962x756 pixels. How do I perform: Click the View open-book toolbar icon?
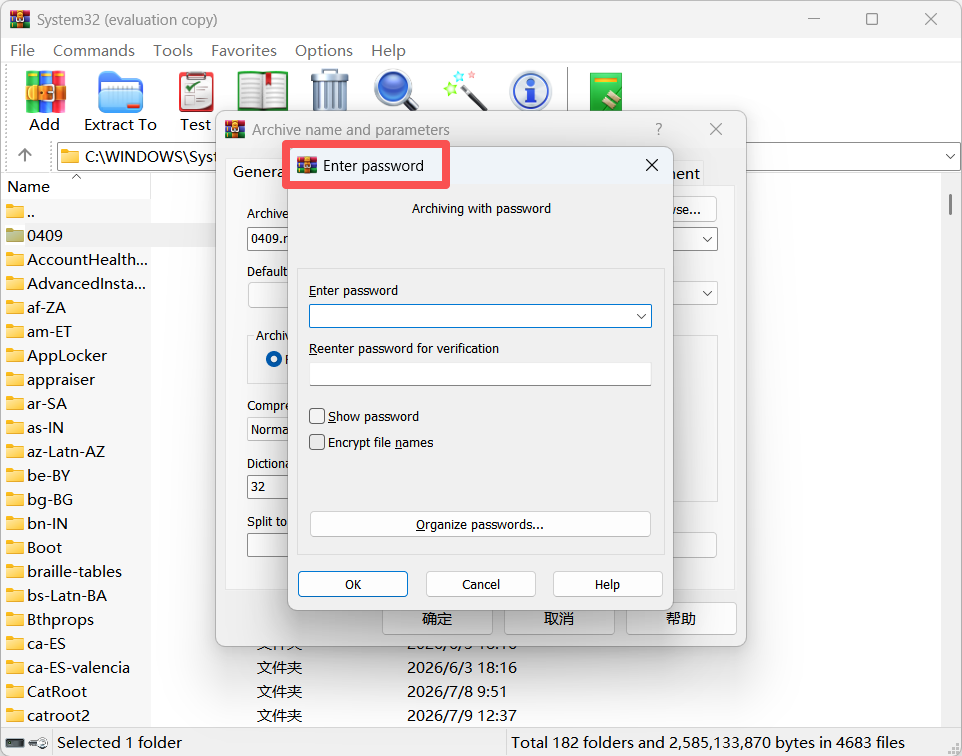(263, 91)
